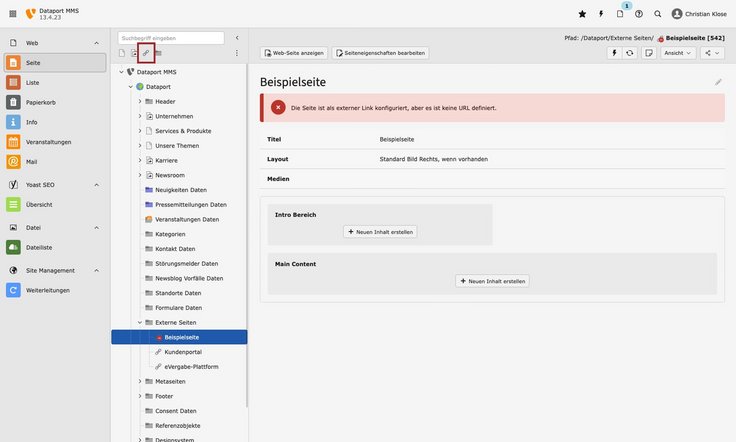Open the Ansicht dropdown
The image size is (736, 442).
677,53
